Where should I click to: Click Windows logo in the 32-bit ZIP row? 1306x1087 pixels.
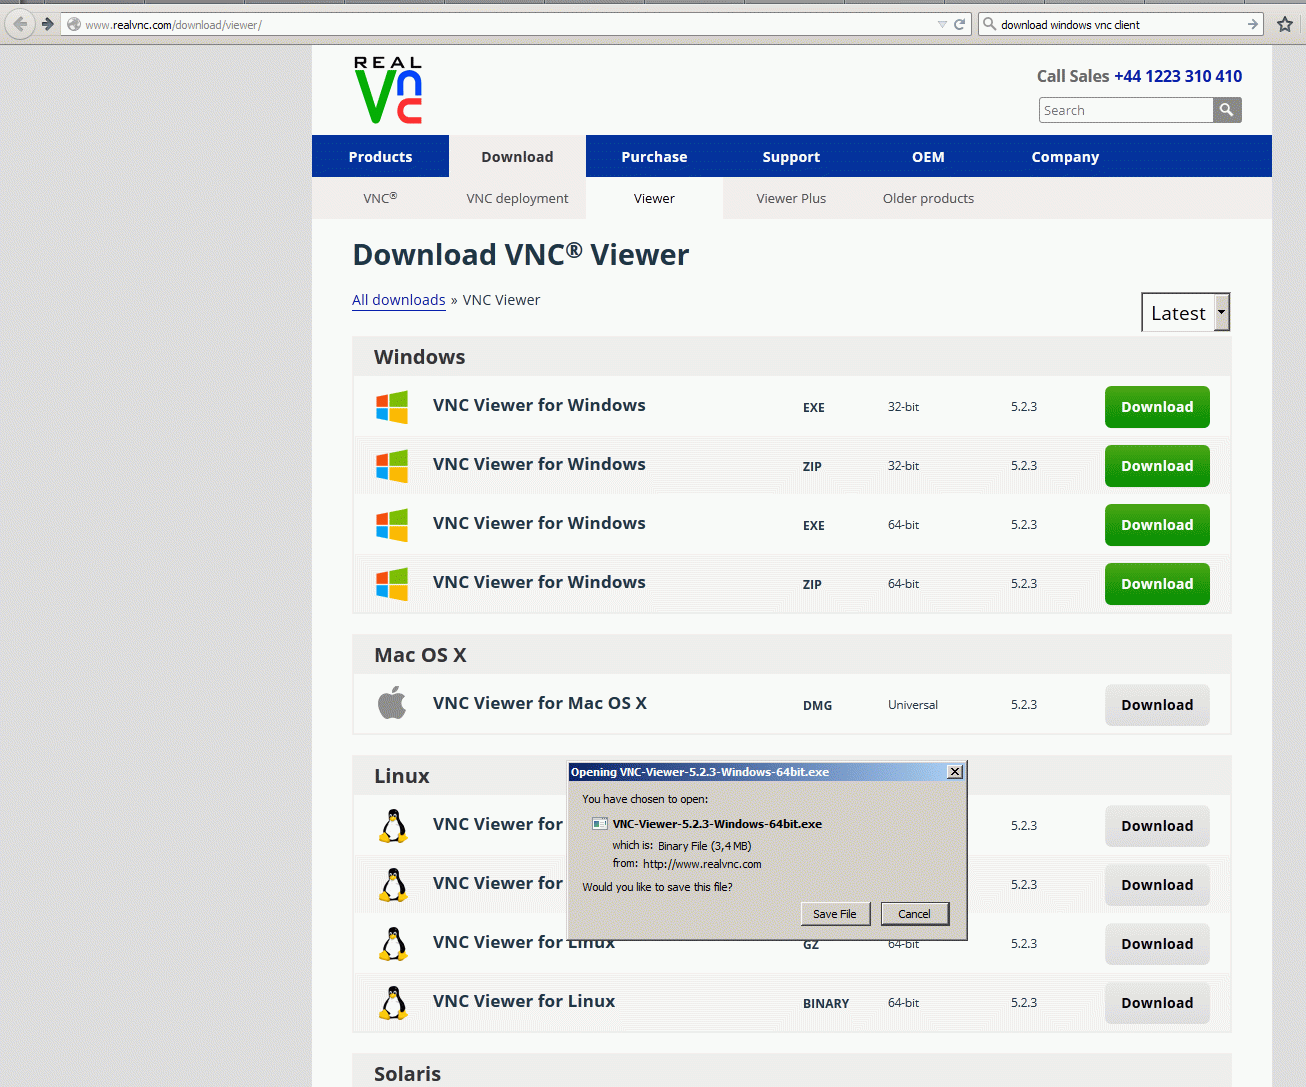[392, 466]
